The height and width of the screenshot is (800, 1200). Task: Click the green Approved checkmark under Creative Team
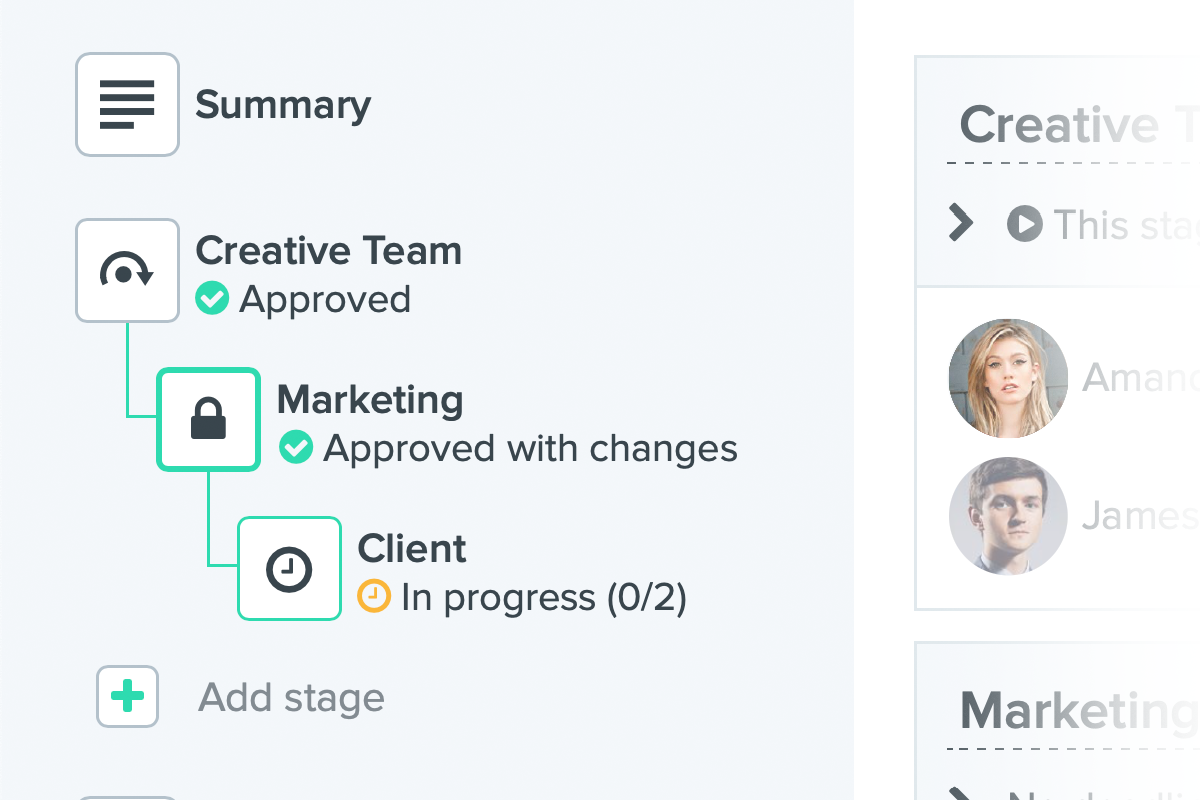212,298
